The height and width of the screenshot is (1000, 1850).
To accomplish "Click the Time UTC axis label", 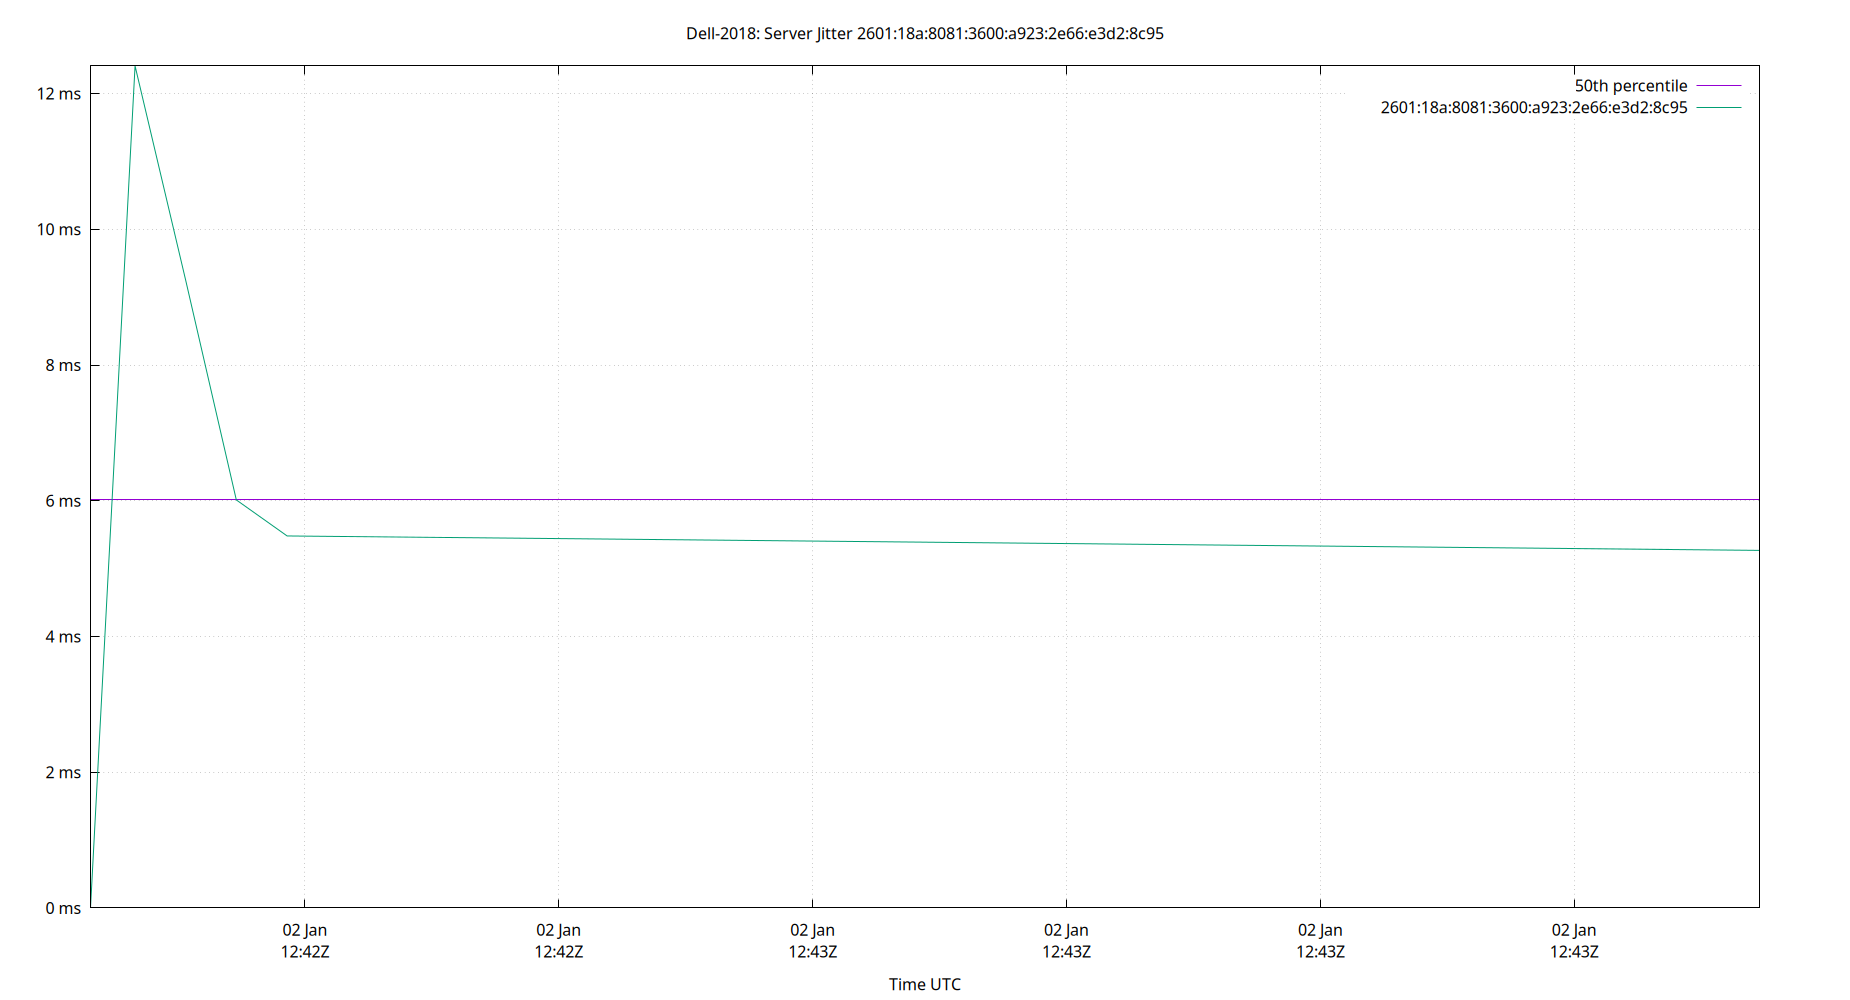I will coord(925,984).
